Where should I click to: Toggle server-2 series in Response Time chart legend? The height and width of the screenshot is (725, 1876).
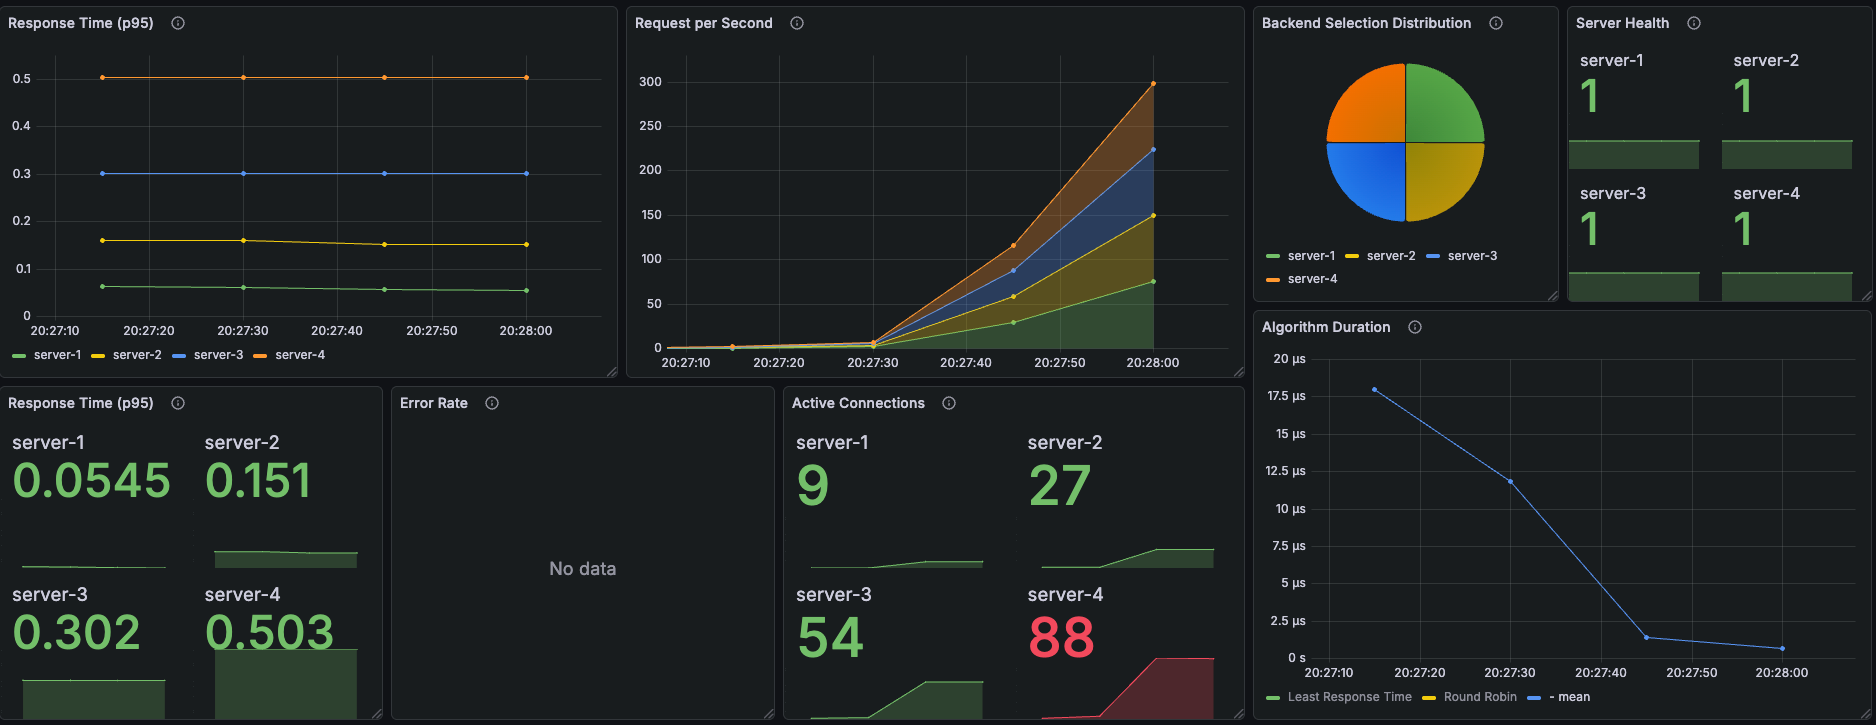coord(137,355)
